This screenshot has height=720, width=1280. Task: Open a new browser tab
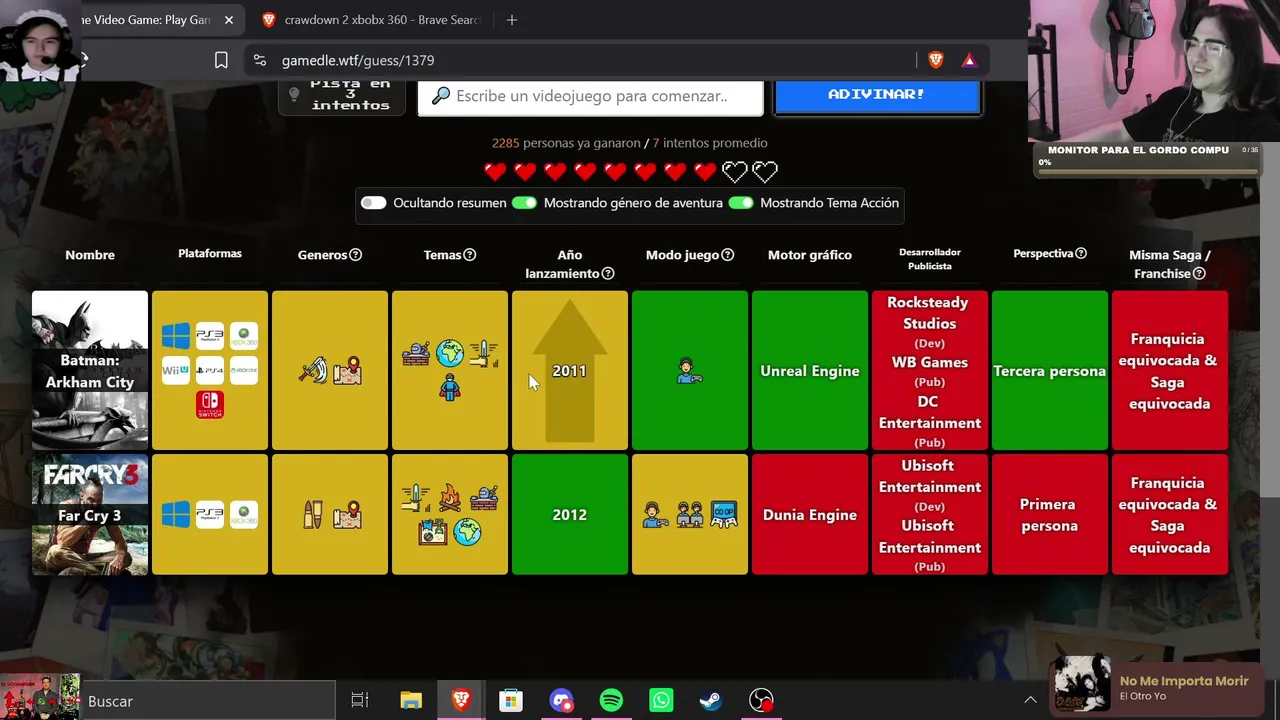(x=512, y=20)
